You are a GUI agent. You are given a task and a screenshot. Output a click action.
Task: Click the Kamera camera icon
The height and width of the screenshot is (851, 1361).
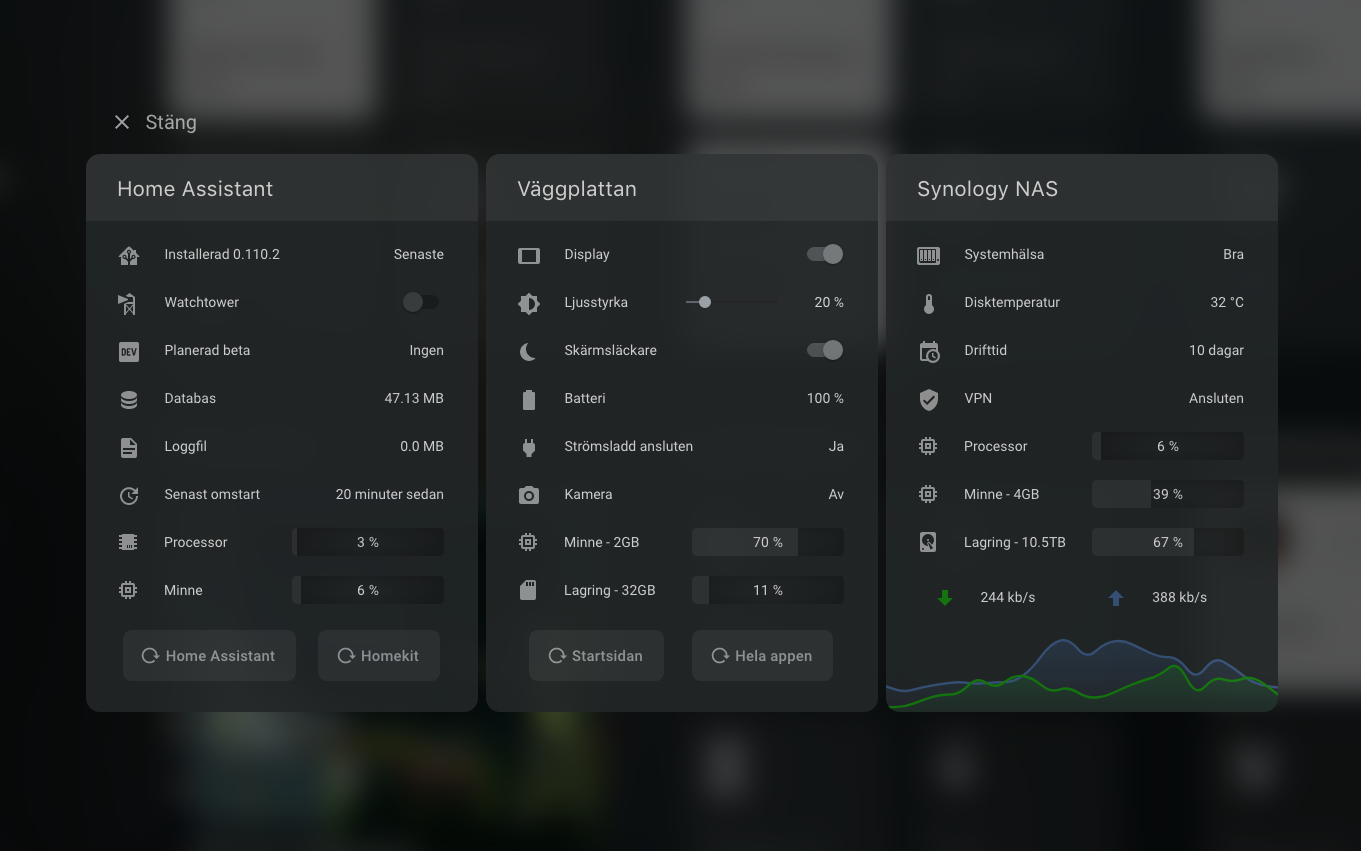[528, 495]
